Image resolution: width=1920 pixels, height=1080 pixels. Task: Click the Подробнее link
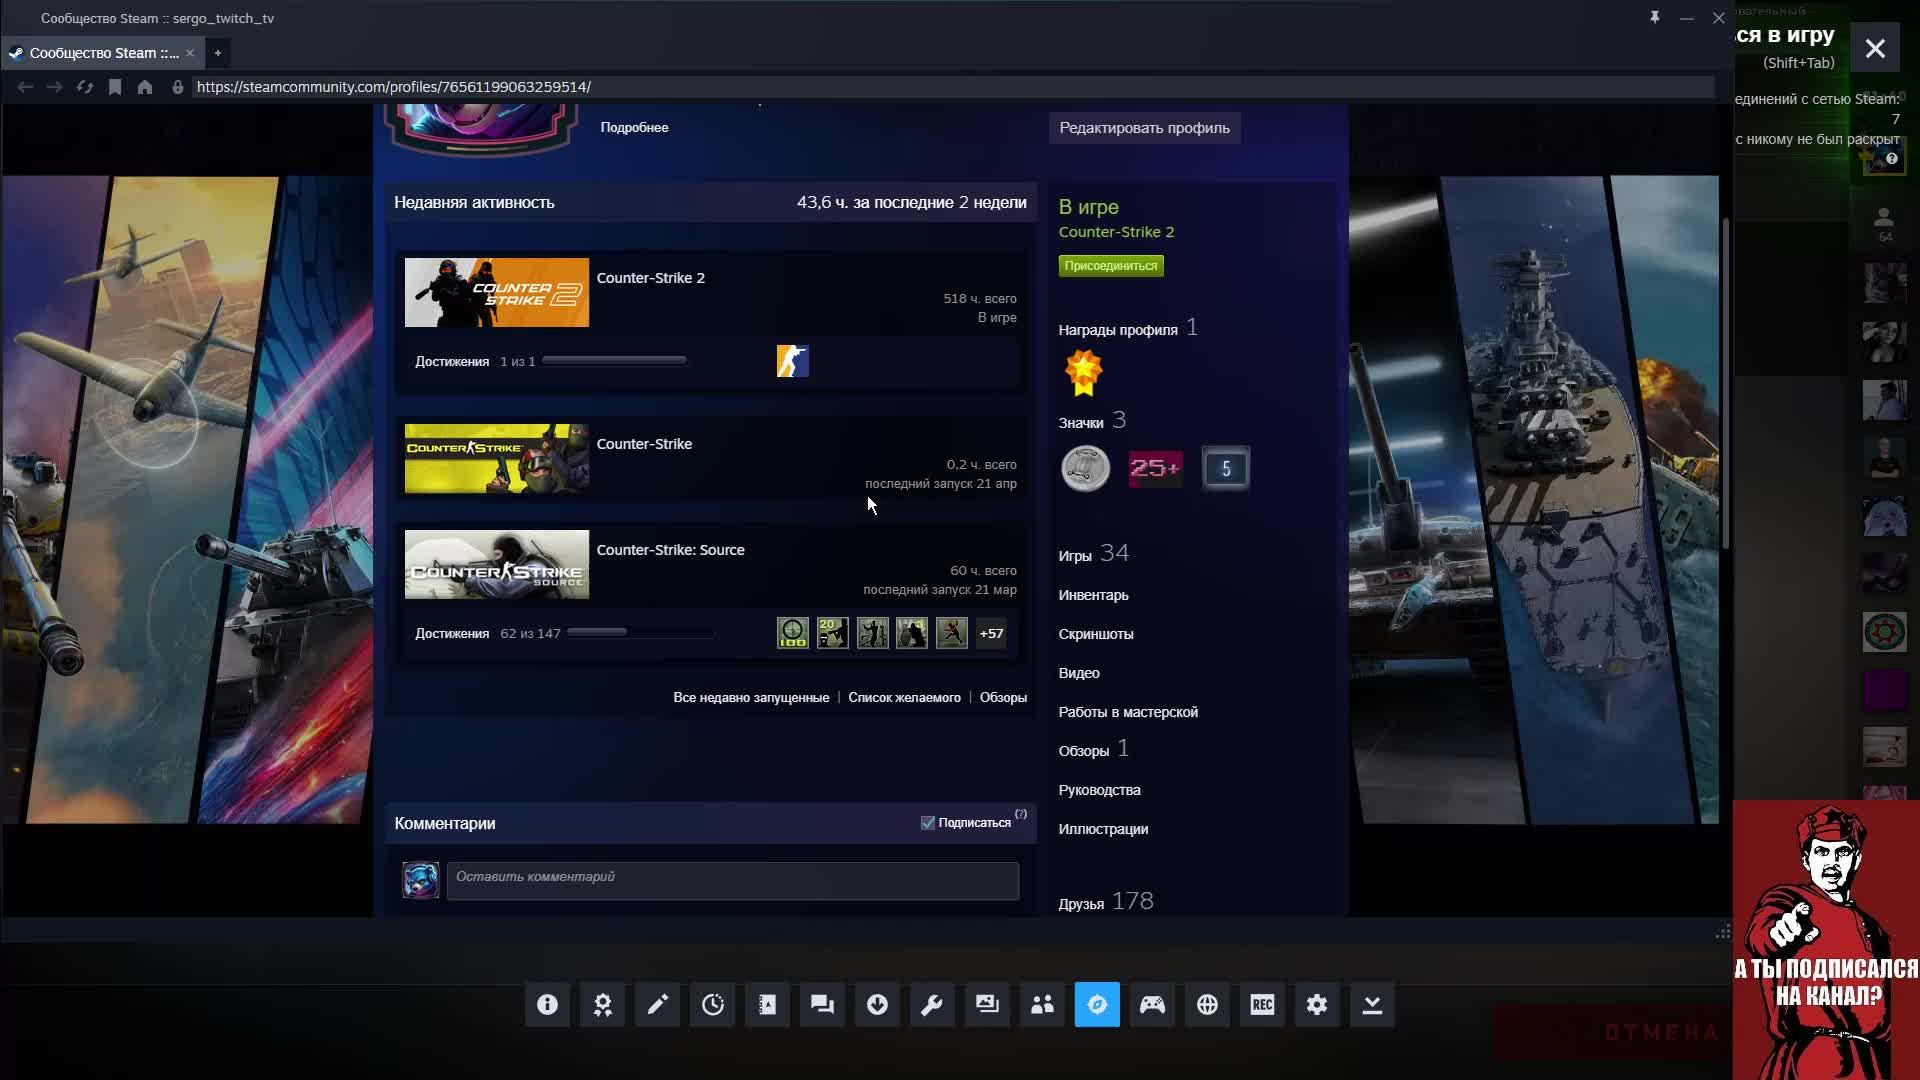[634, 128]
